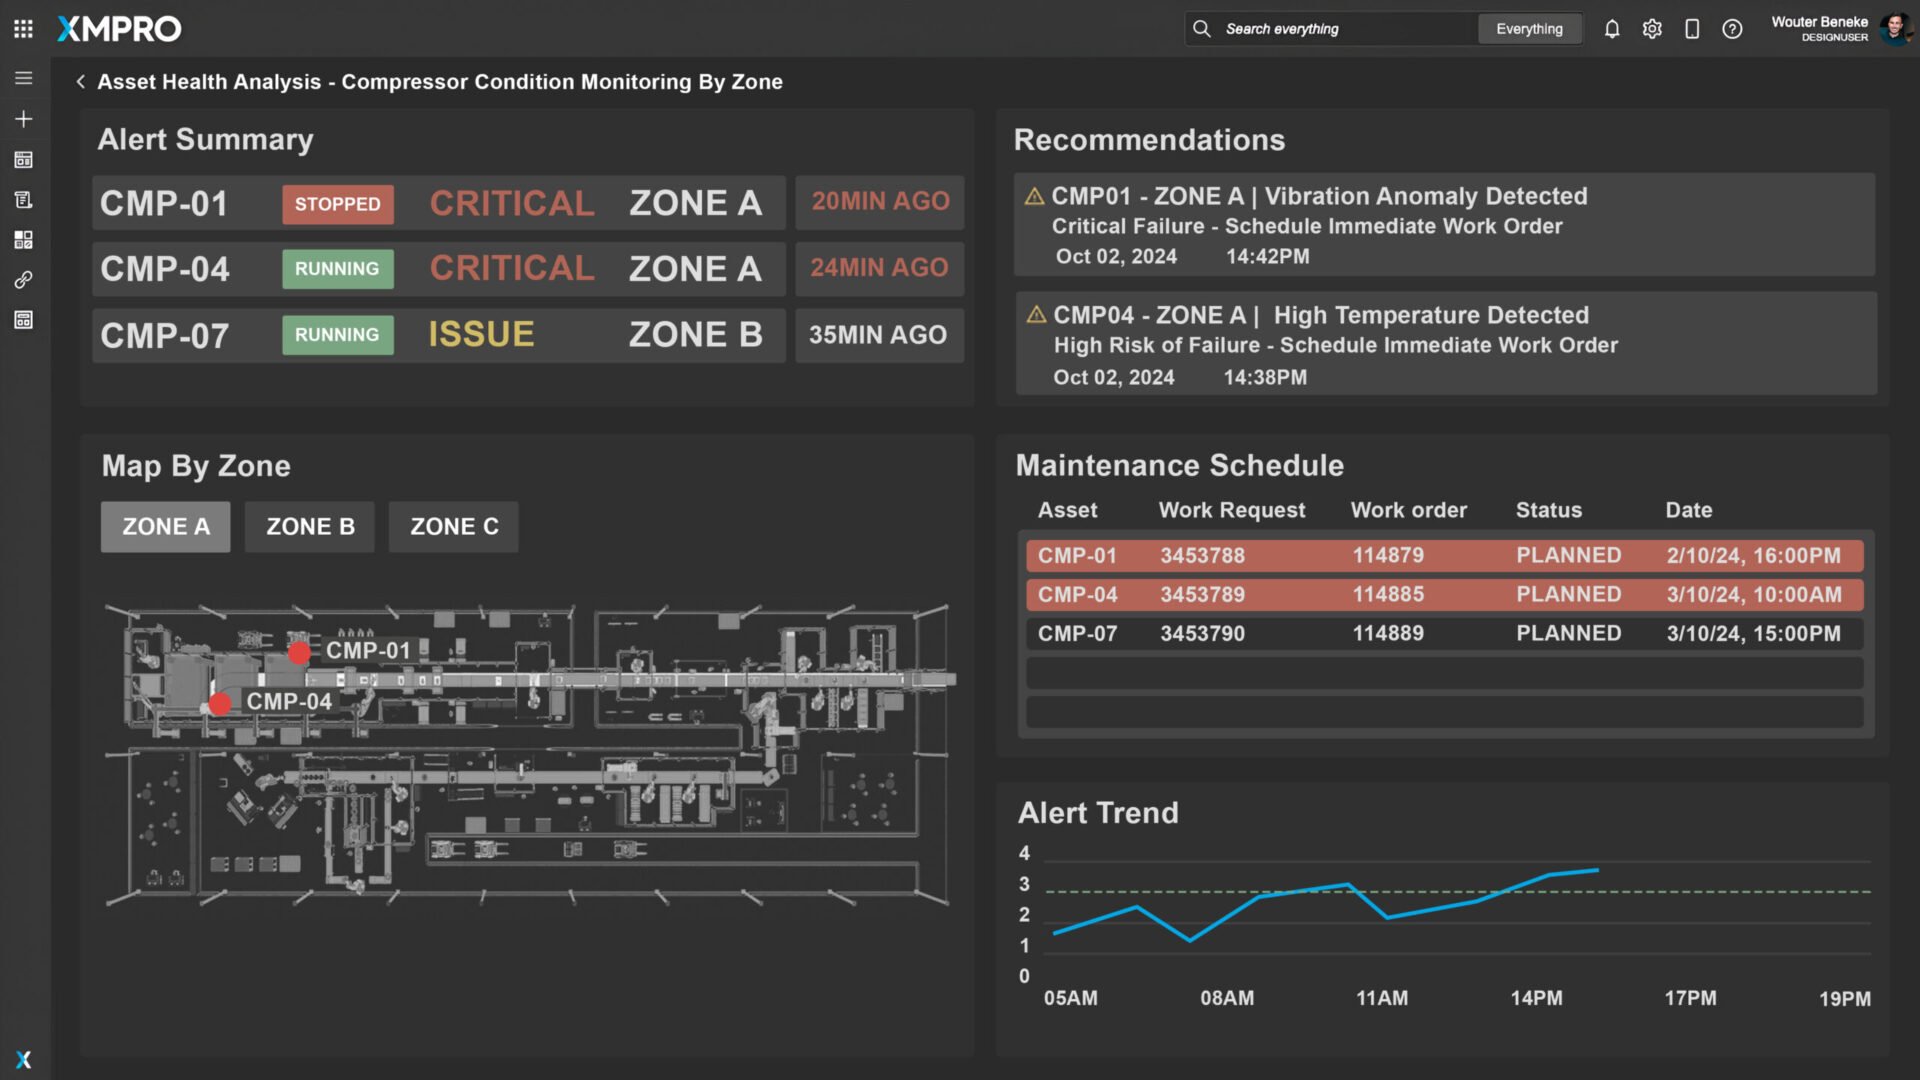Open the settings gear icon
The height and width of the screenshot is (1080, 1920).
(1652, 29)
